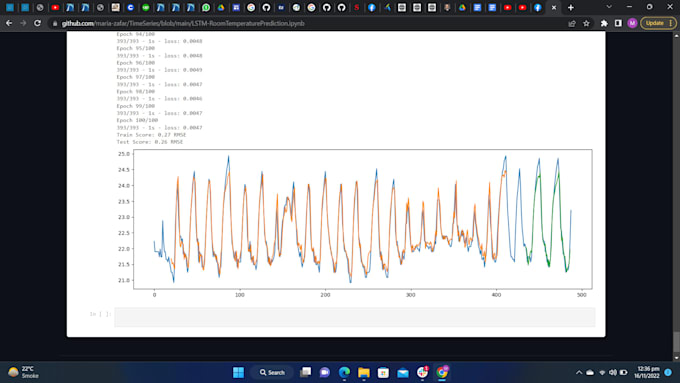Image resolution: width=680 pixels, height=383 pixels.
Task: Open the purple M profile avatar
Action: pos(632,23)
